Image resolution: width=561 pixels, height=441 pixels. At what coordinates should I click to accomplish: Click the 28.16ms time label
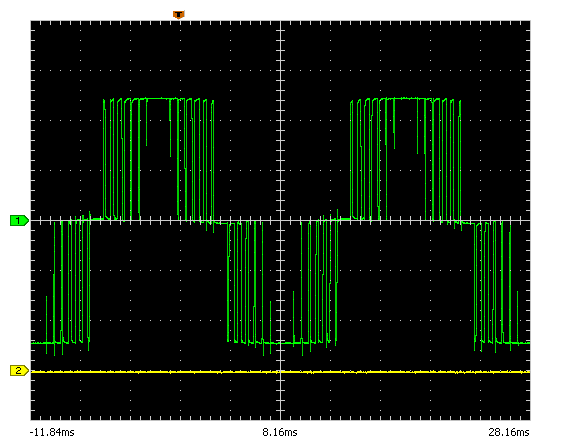click(508, 432)
